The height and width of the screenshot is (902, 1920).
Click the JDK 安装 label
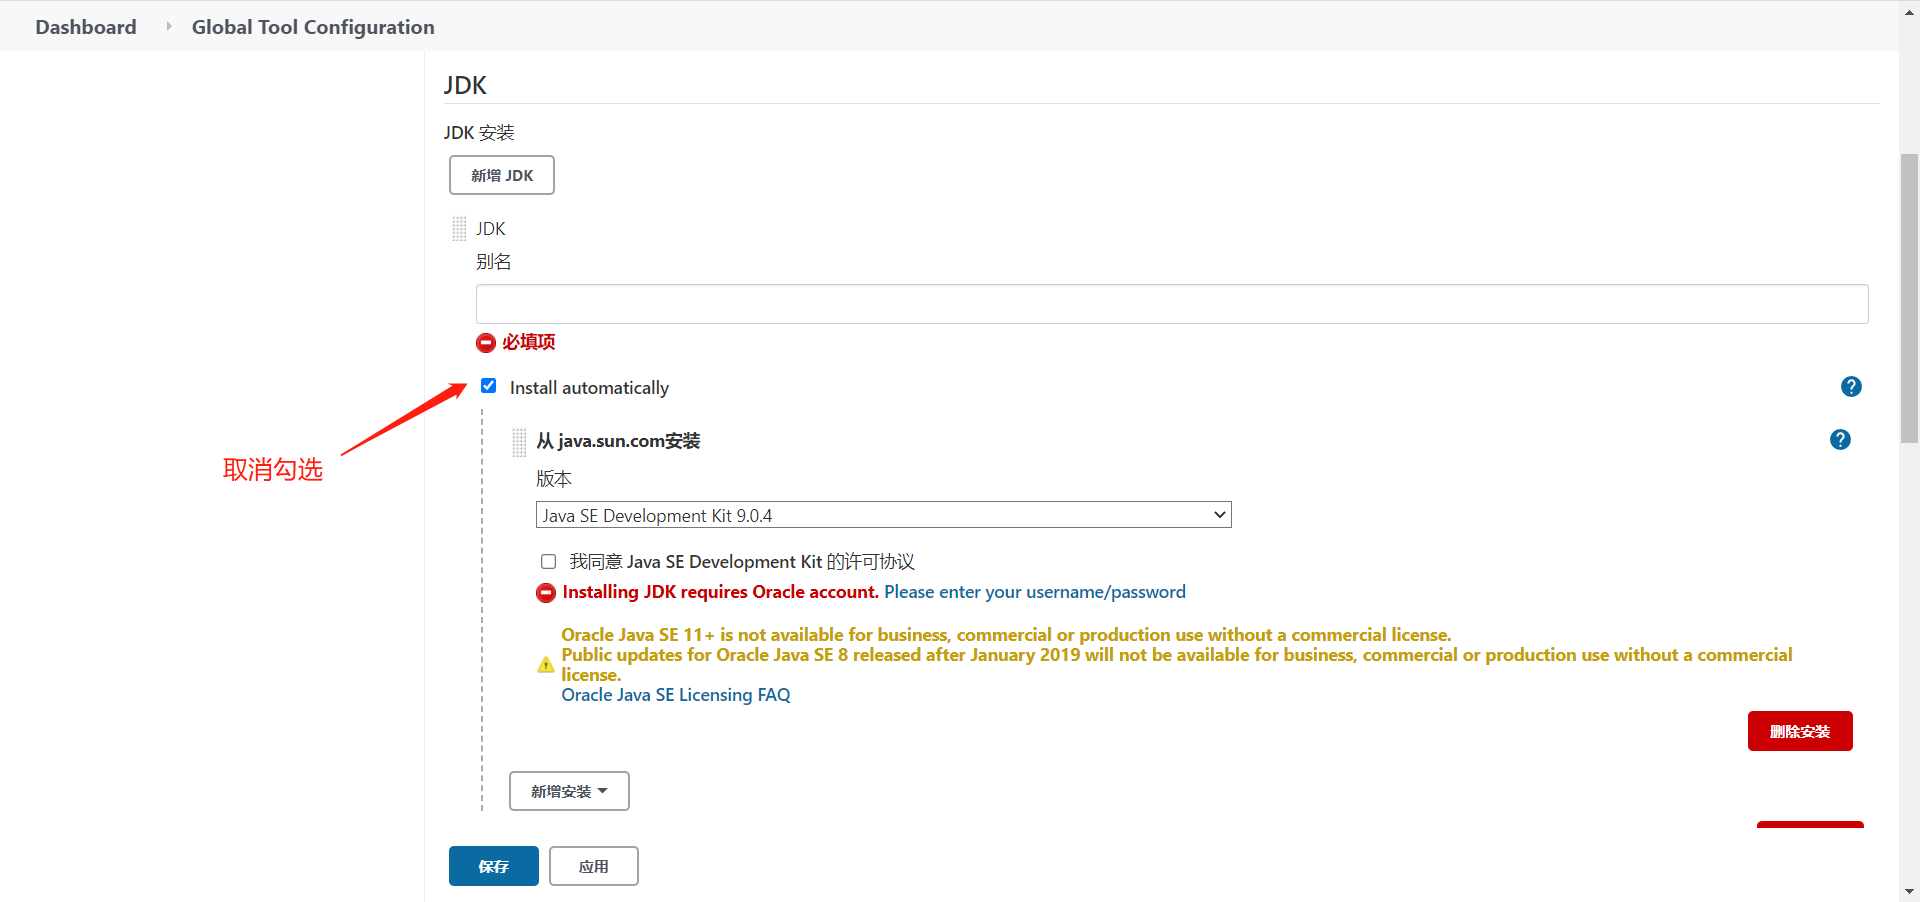[x=479, y=133]
